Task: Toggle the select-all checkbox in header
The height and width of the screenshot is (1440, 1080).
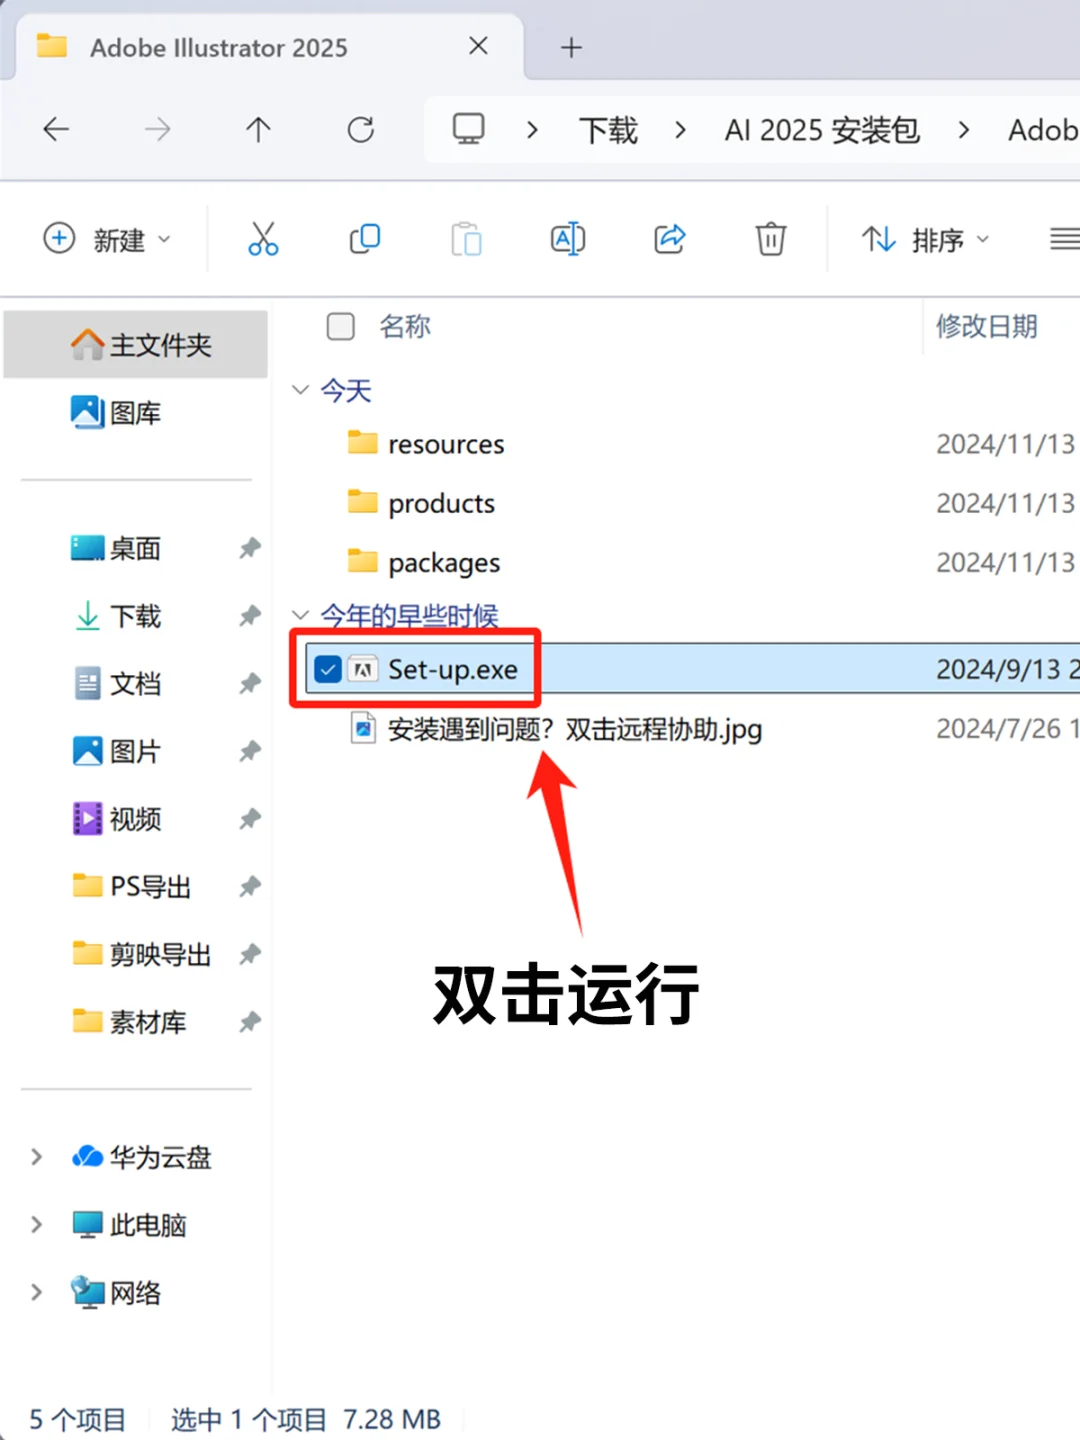Action: point(341,326)
